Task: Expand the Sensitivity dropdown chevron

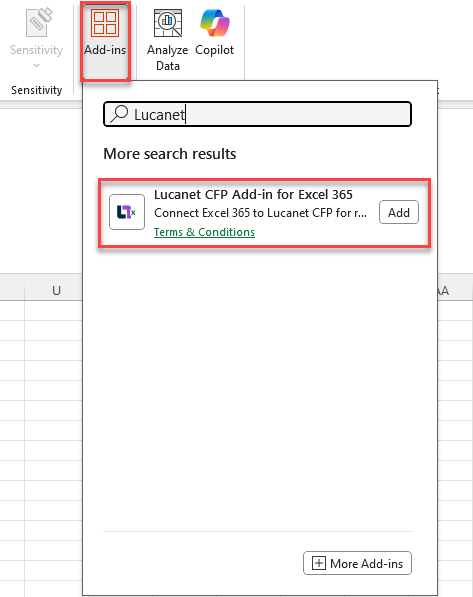Action: point(37,65)
